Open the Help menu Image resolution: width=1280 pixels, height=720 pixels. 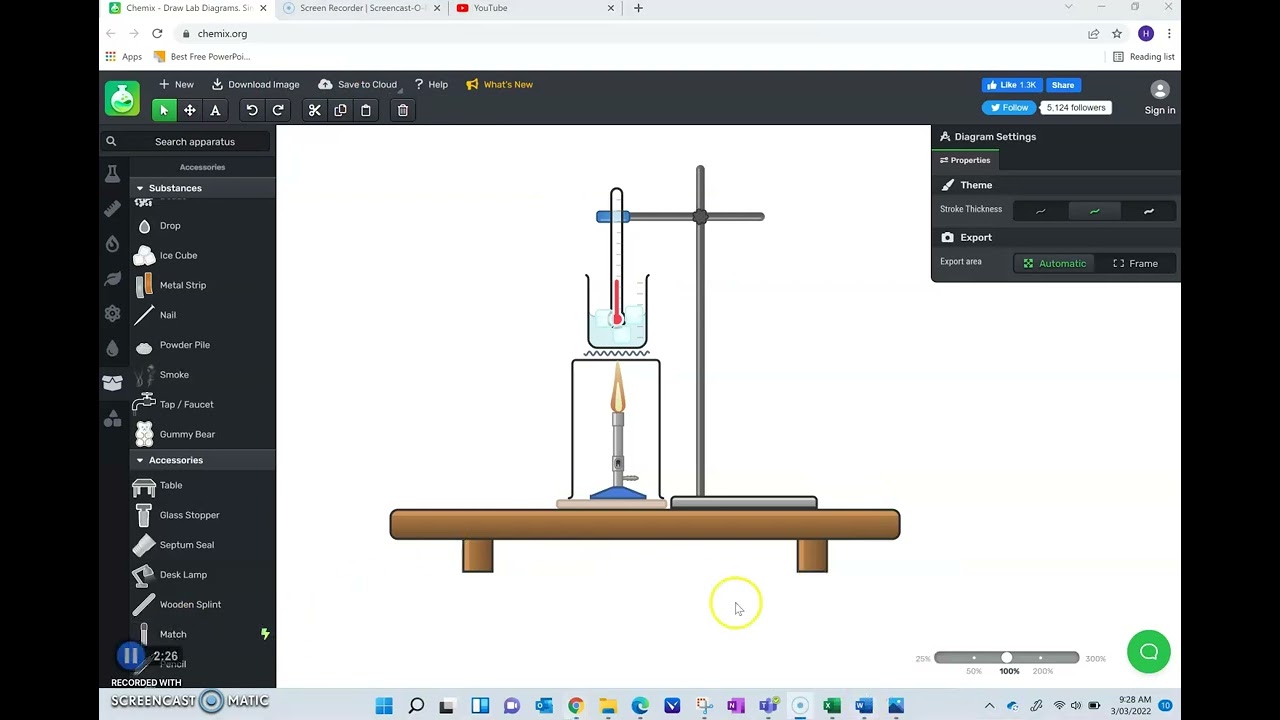(431, 84)
